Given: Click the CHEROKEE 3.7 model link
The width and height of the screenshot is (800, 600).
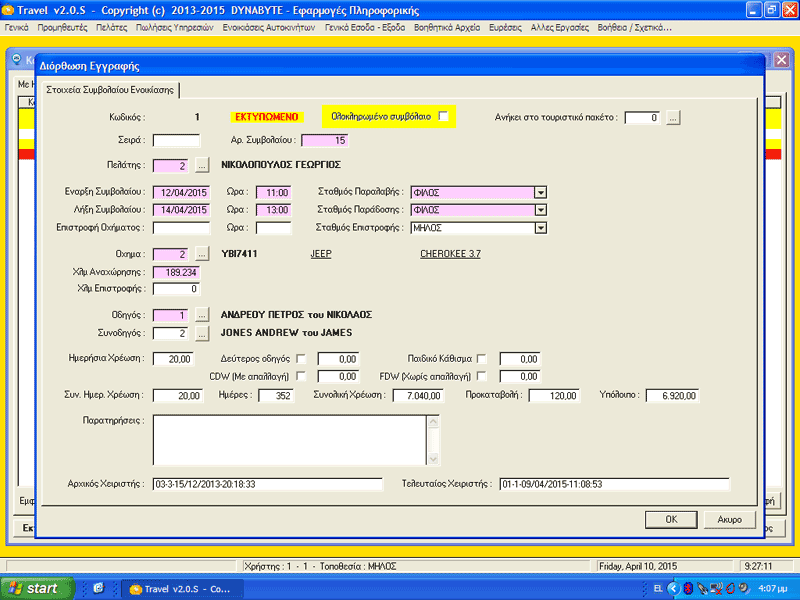Looking at the screenshot, I should point(451,254).
